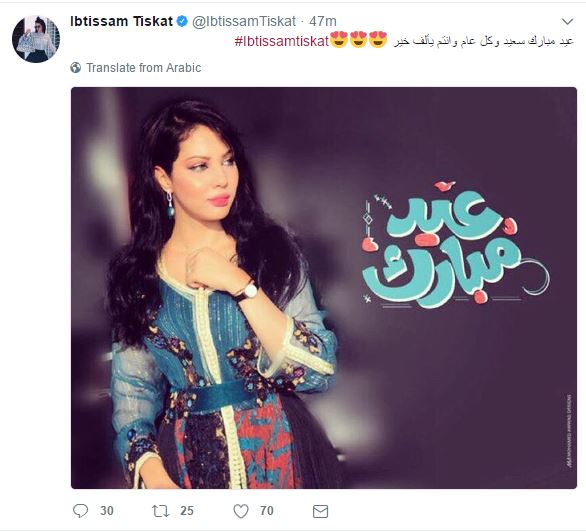
Task: Retweet using the retweet arrows icon
Action: (161, 511)
